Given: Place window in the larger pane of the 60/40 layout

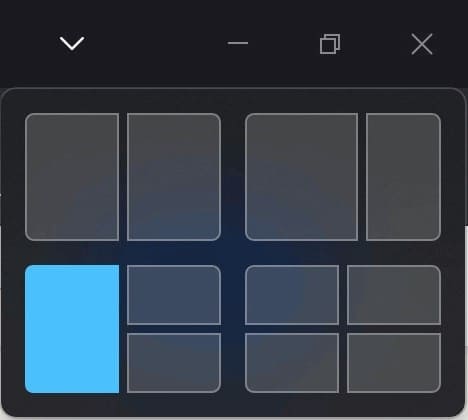Looking at the screenshot, I should point(301,177).
